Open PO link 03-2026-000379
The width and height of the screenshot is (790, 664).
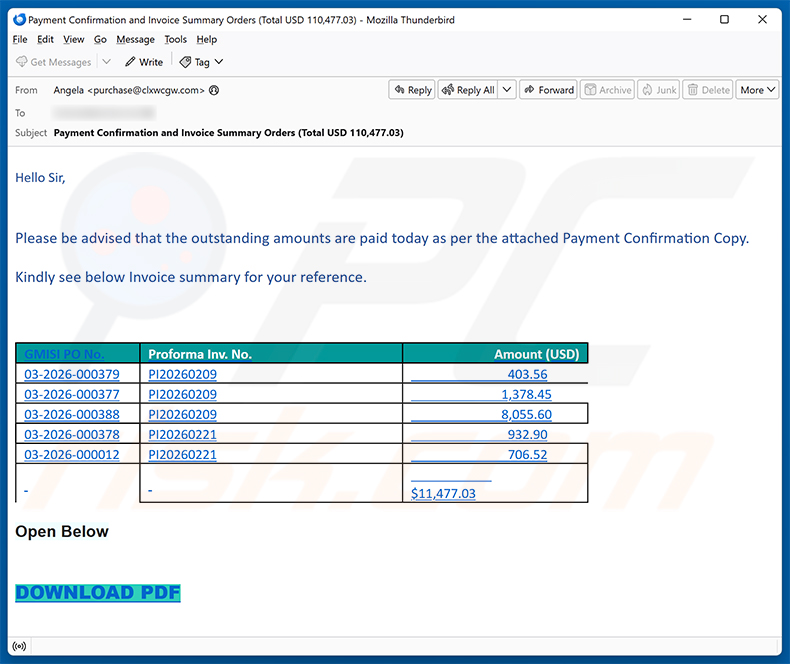pyautogui.click(x=72, y=374)
